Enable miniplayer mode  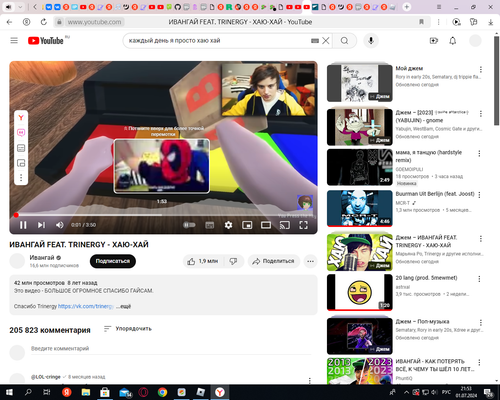247,225
